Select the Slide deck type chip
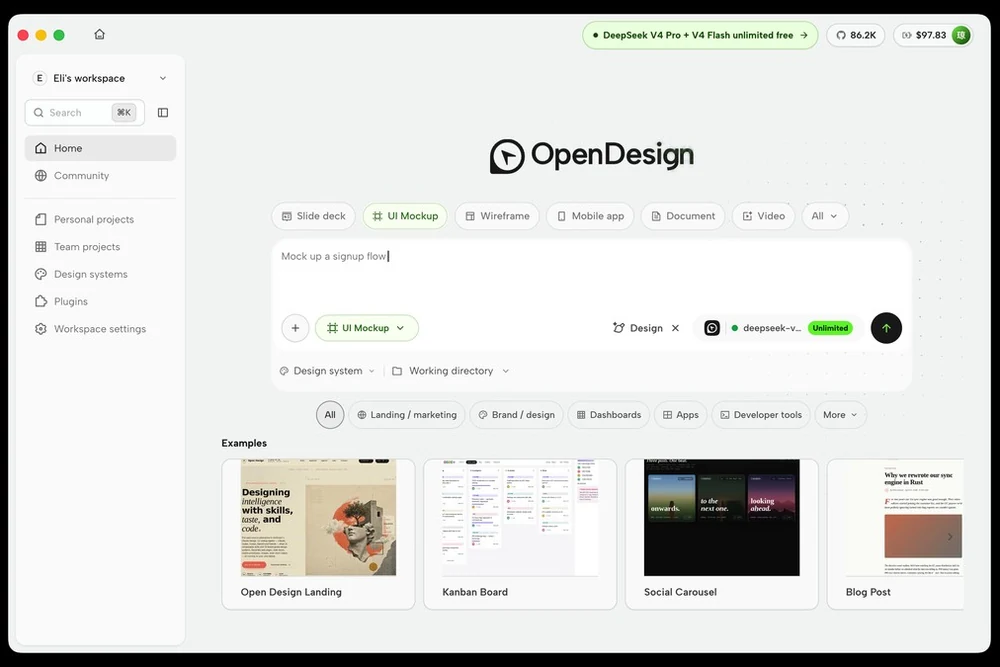Screen dimensions: 1000x667 (x=314, y=216)
